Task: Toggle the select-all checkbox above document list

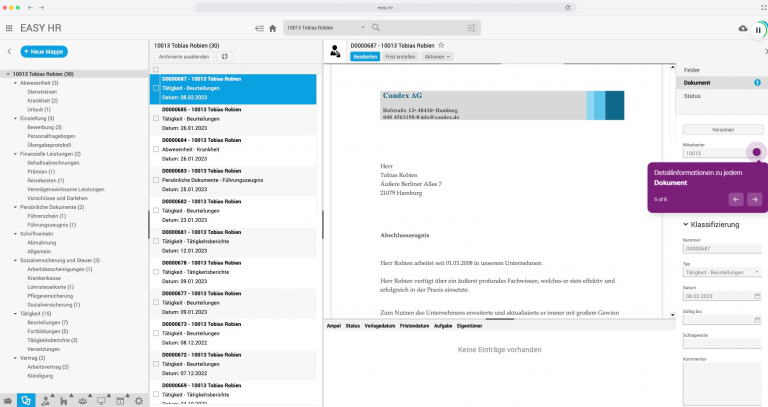Action: coord(156,69)
